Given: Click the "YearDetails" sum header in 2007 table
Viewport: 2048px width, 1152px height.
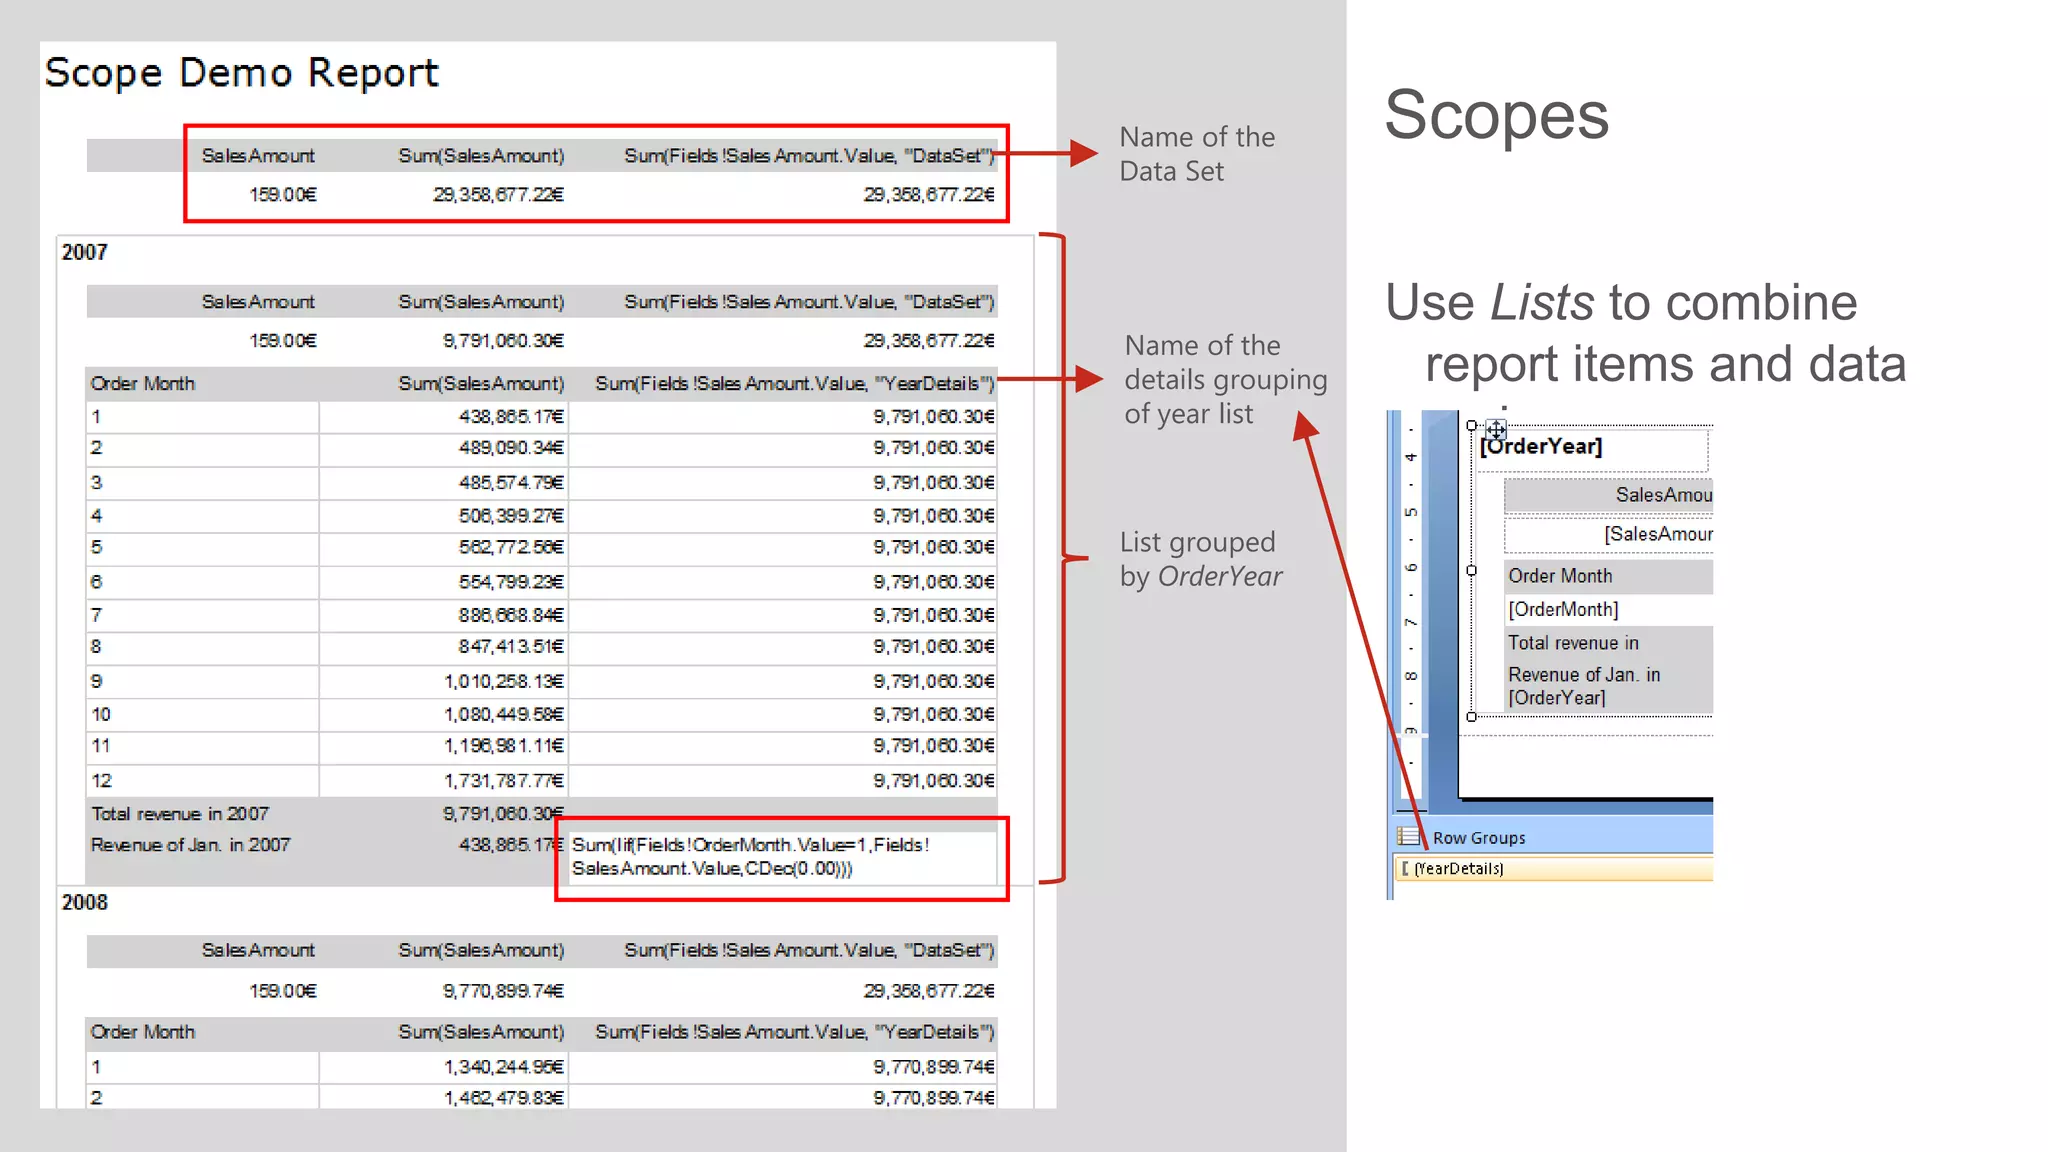Looking at the screenshot, I should pyautogui.click(x=795, y=384).
